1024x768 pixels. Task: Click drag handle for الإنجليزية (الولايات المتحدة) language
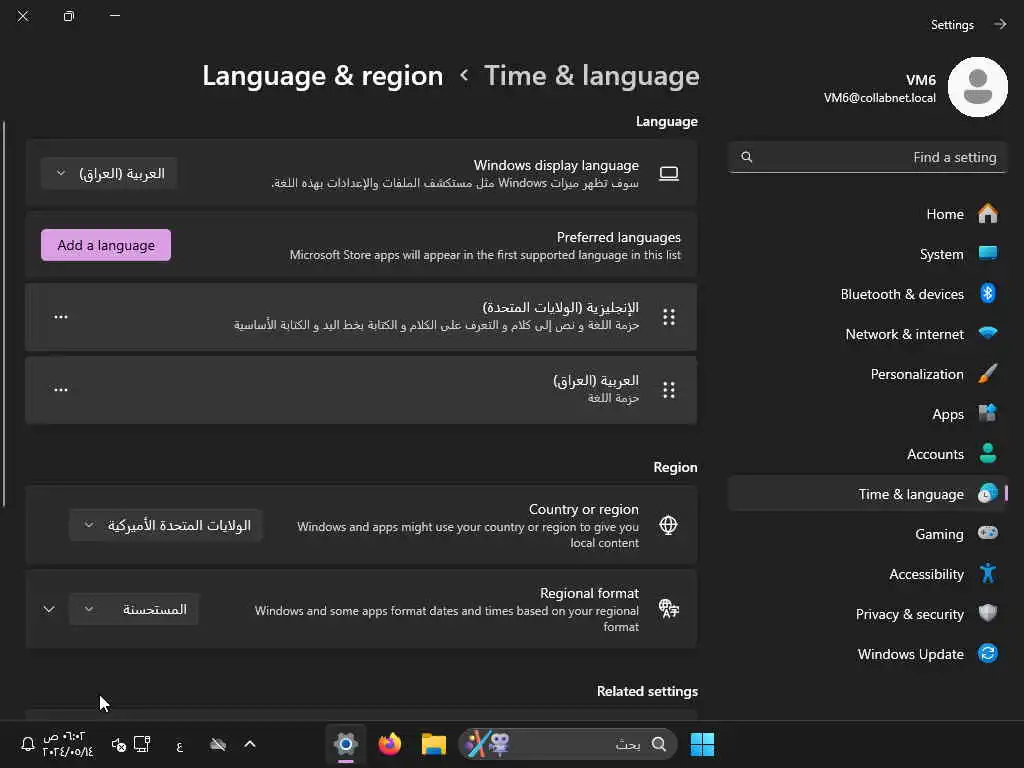pyautogui.click(x=669, y=317)
